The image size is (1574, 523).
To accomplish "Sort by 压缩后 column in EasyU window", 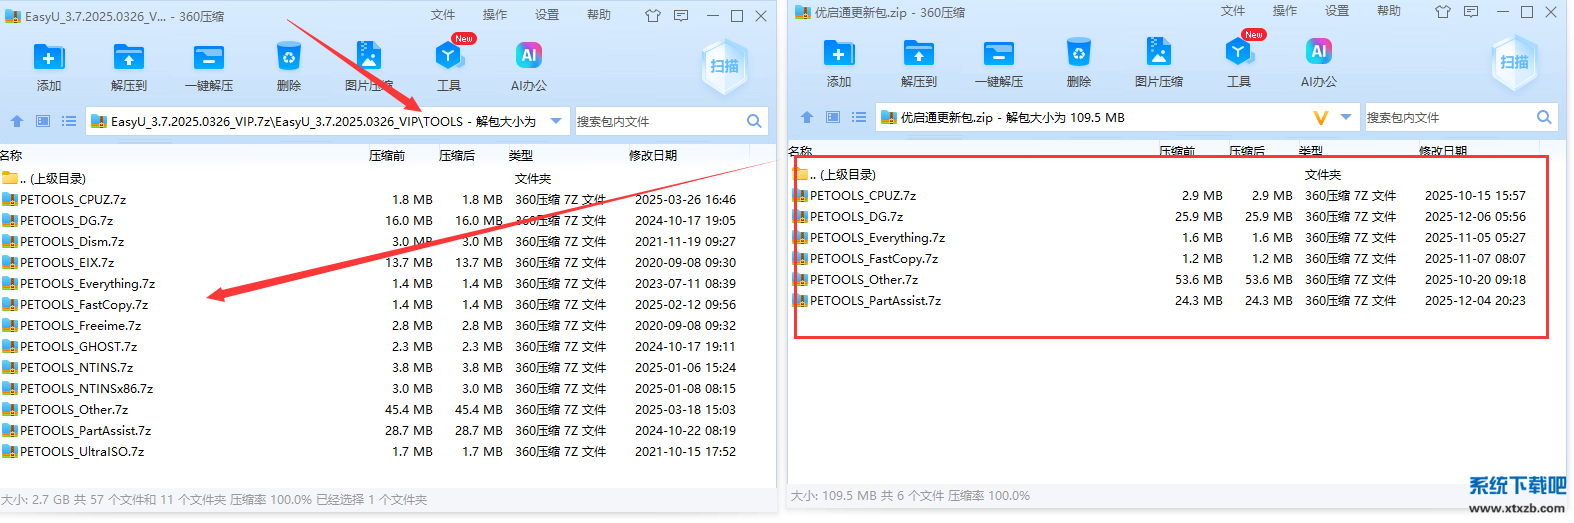I will 457,156.
